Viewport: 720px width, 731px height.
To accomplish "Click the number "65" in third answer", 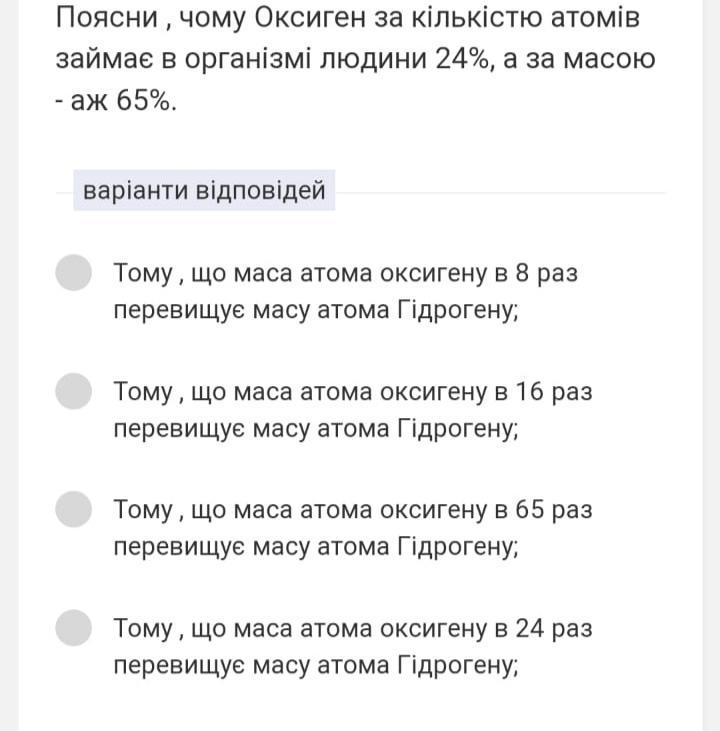I will [x=529, y=510].
